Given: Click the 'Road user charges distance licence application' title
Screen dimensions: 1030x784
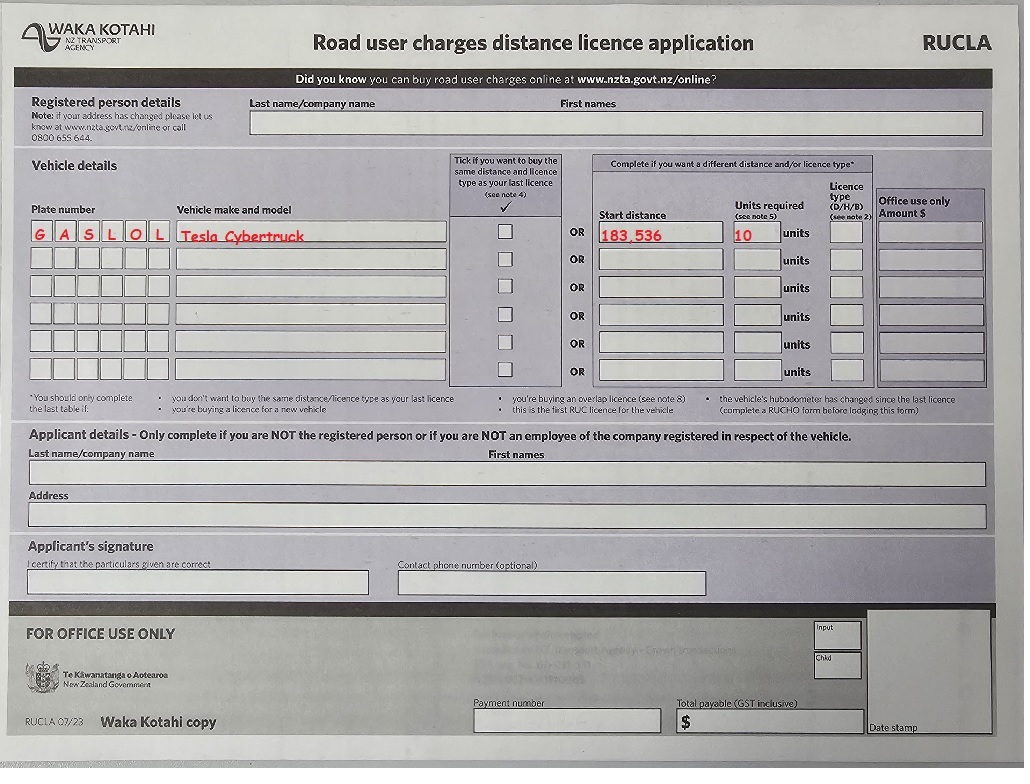Looking at the screenshot, I should pyautogui.click(x=533, y=43).
